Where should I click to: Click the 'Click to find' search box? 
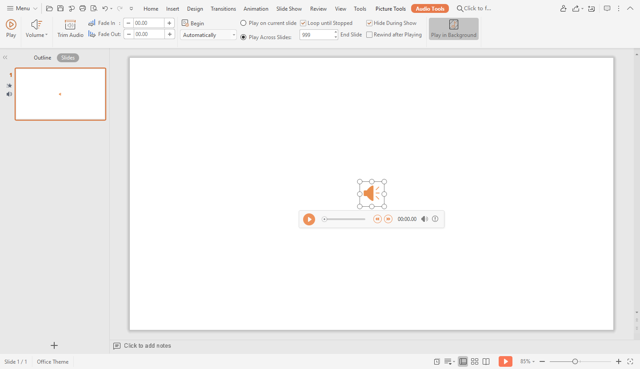[x=475, y=9]
